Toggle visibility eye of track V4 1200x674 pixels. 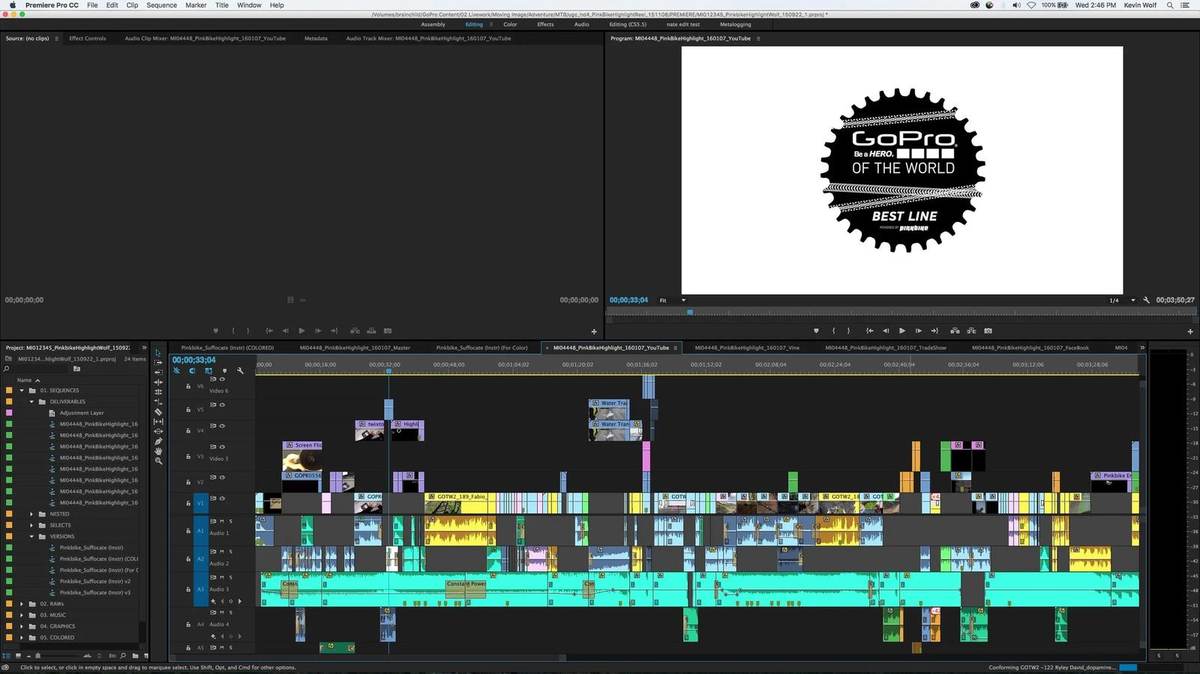click(222, 426)
